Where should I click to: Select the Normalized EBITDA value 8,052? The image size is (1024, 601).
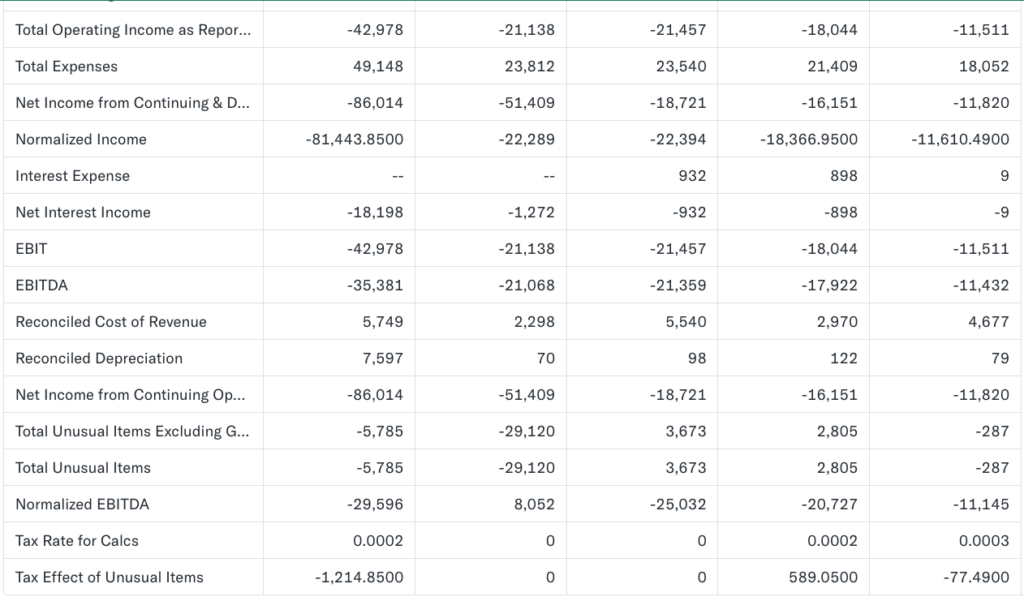coord(534,504)
